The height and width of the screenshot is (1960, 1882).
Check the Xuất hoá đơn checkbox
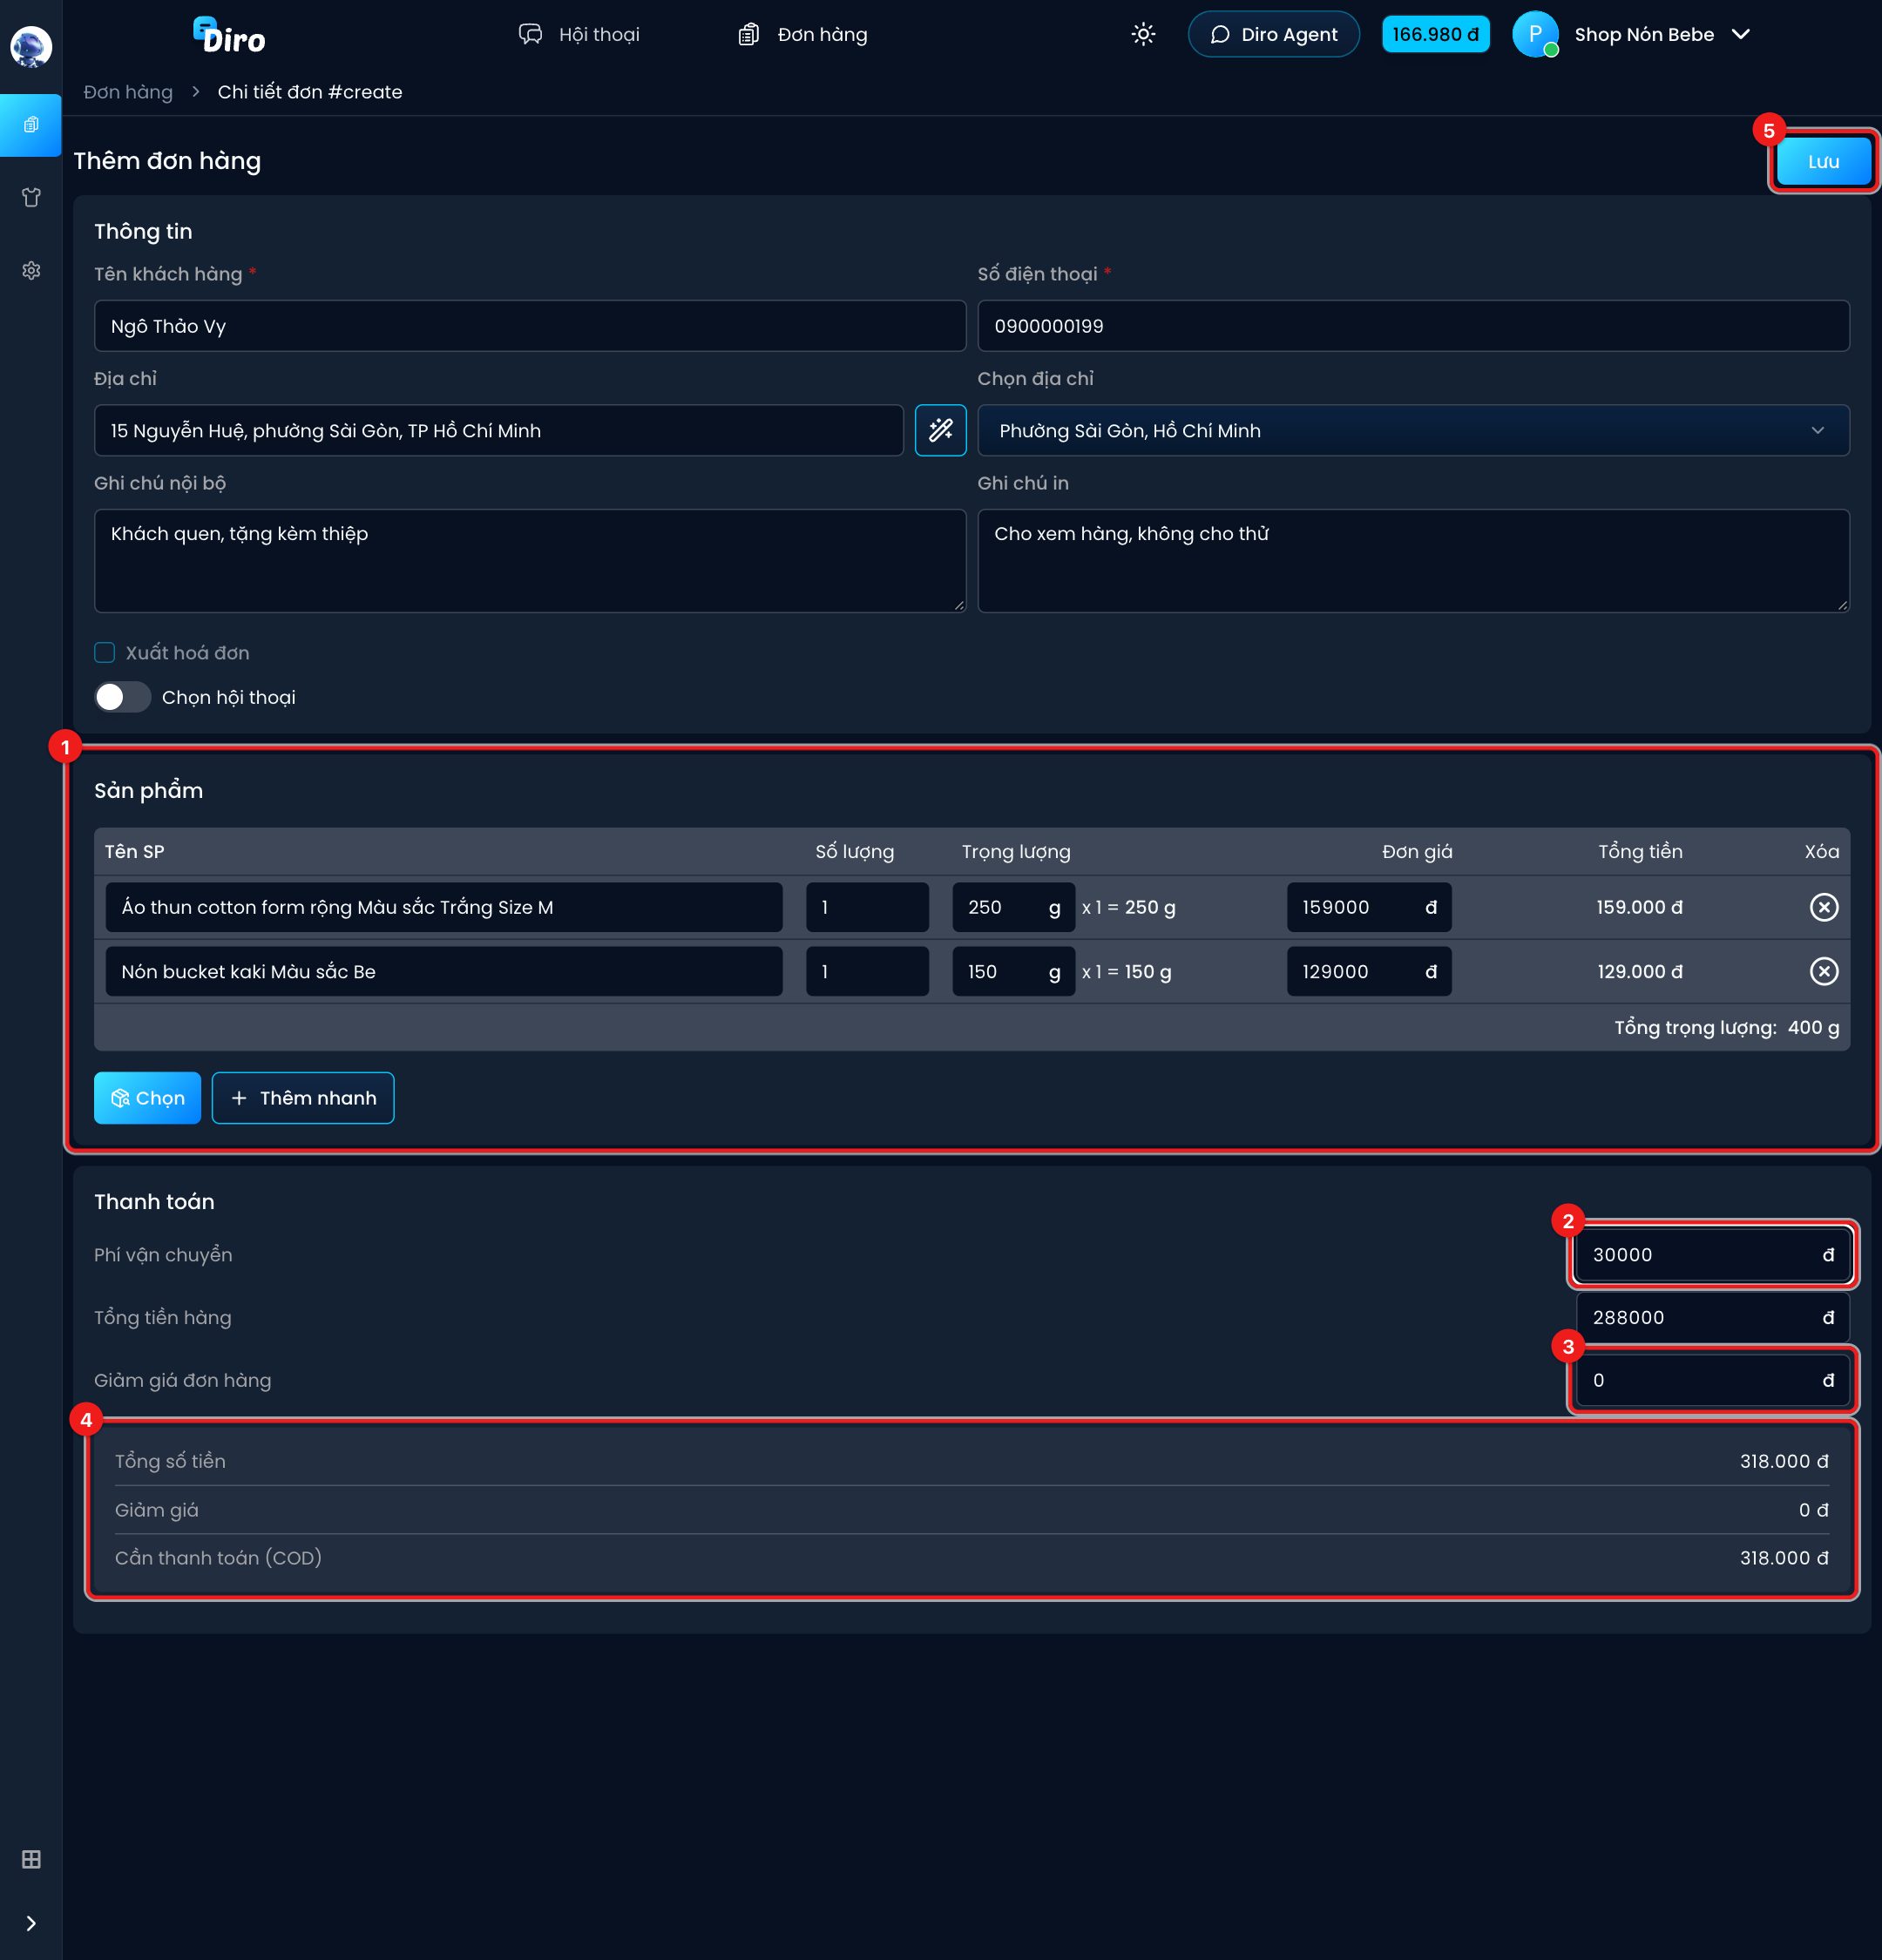[x=104, y=652]
